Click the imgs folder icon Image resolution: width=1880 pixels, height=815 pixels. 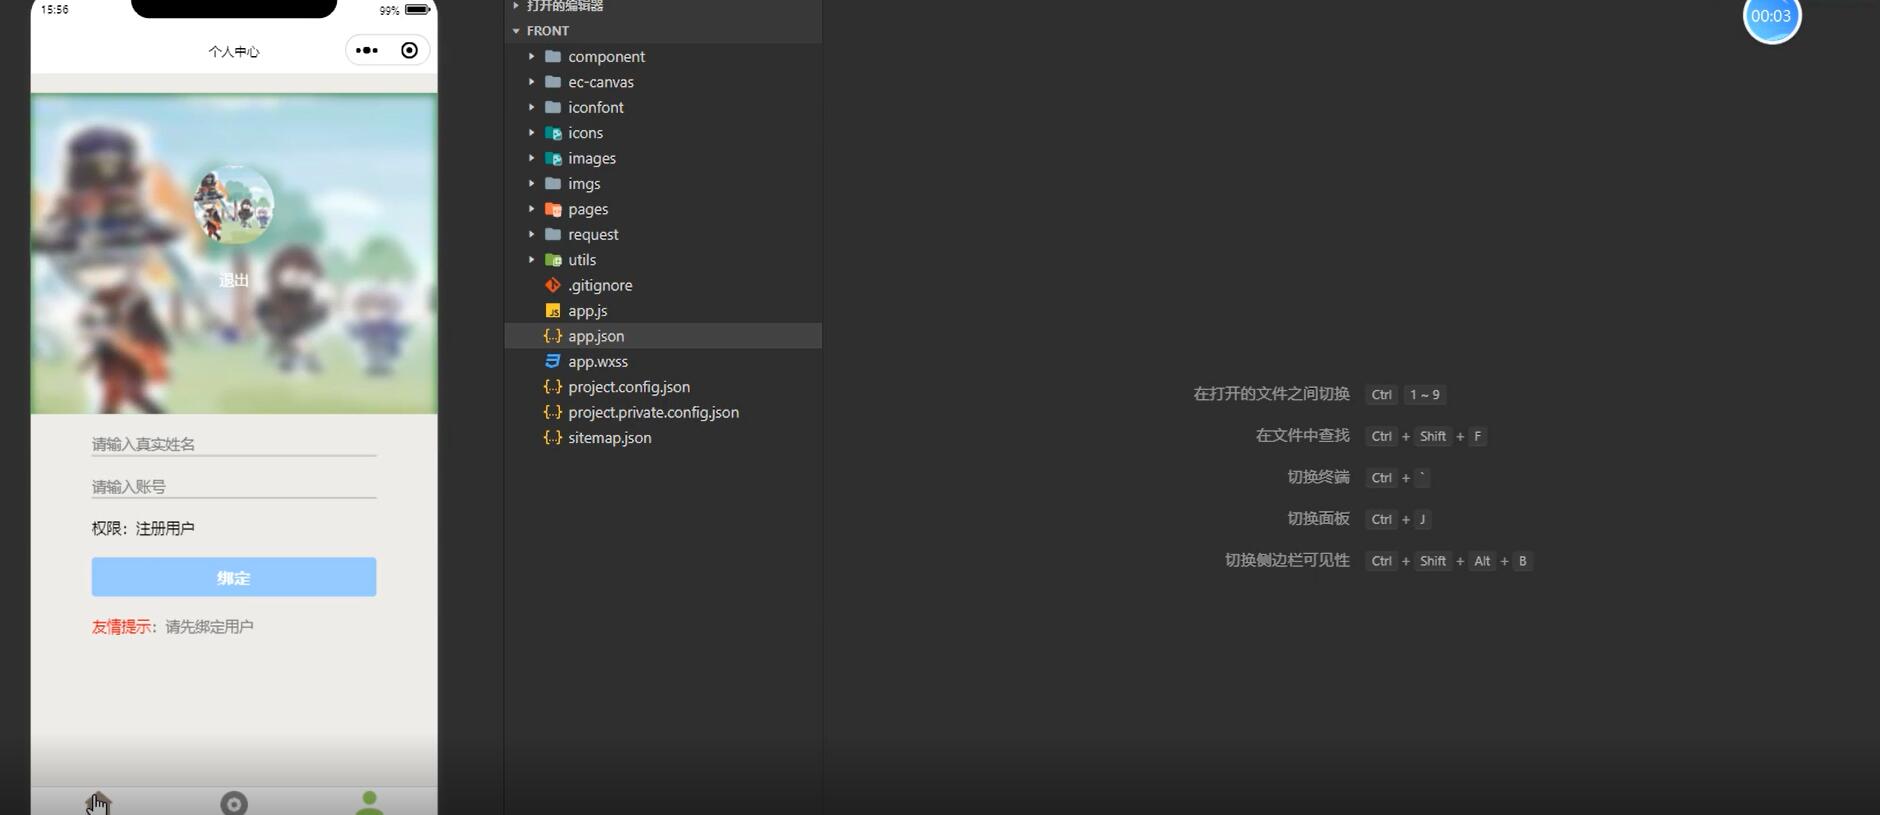552,184
